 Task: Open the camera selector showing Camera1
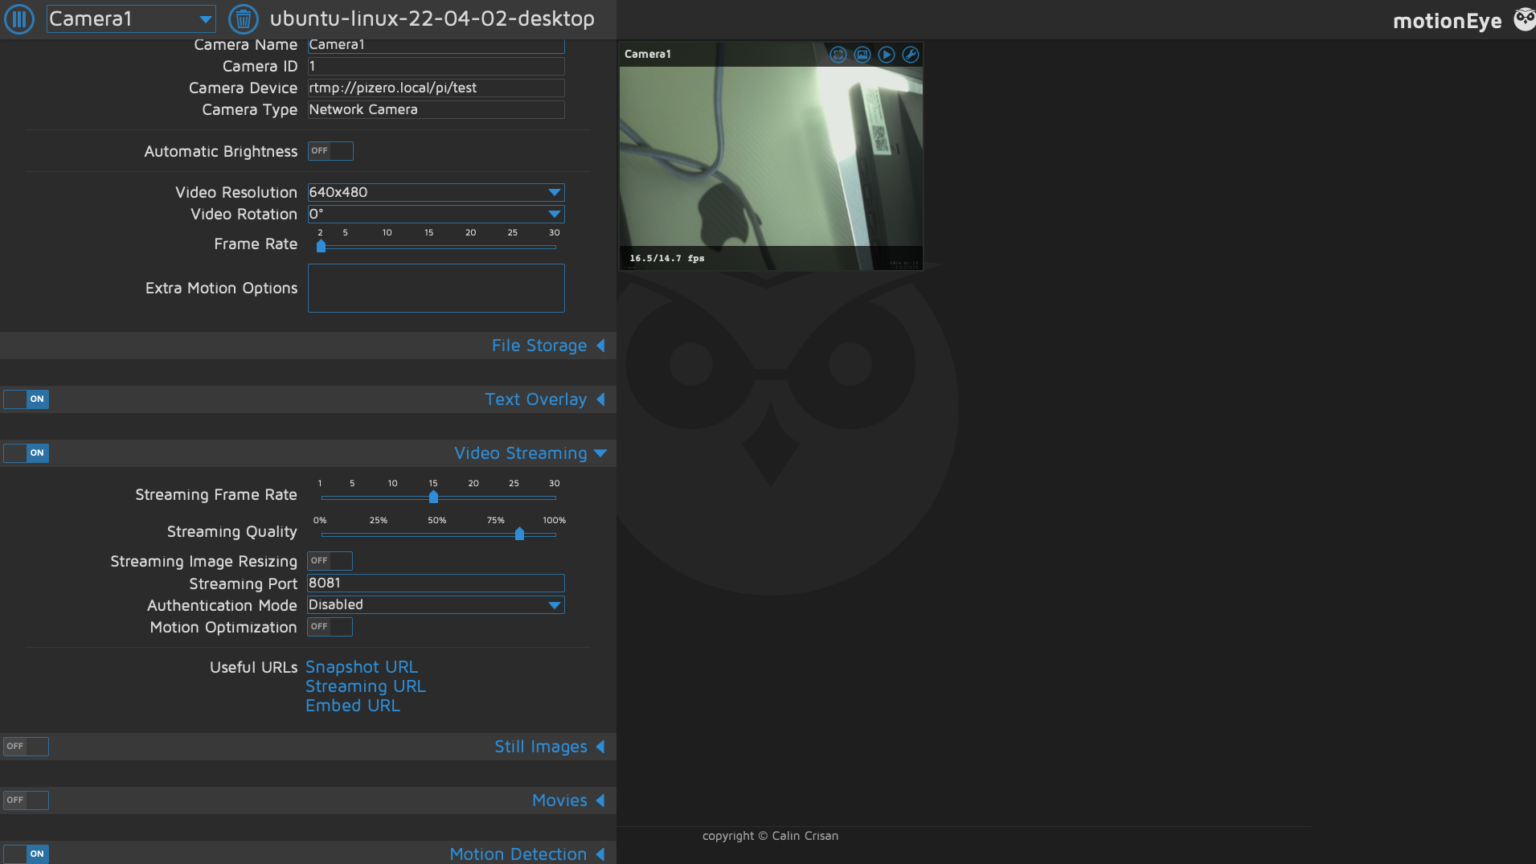(x=130, y=18)
